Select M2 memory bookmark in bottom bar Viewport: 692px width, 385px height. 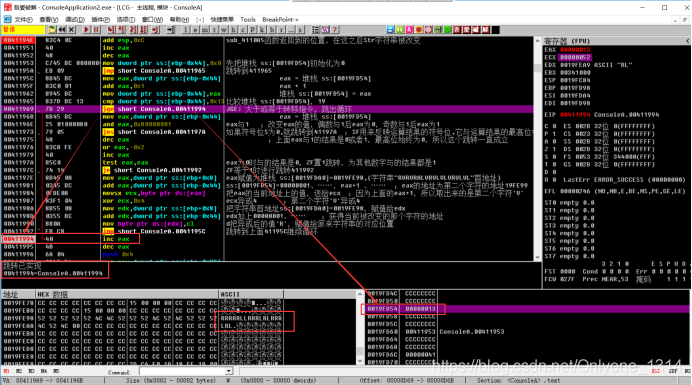19,371
